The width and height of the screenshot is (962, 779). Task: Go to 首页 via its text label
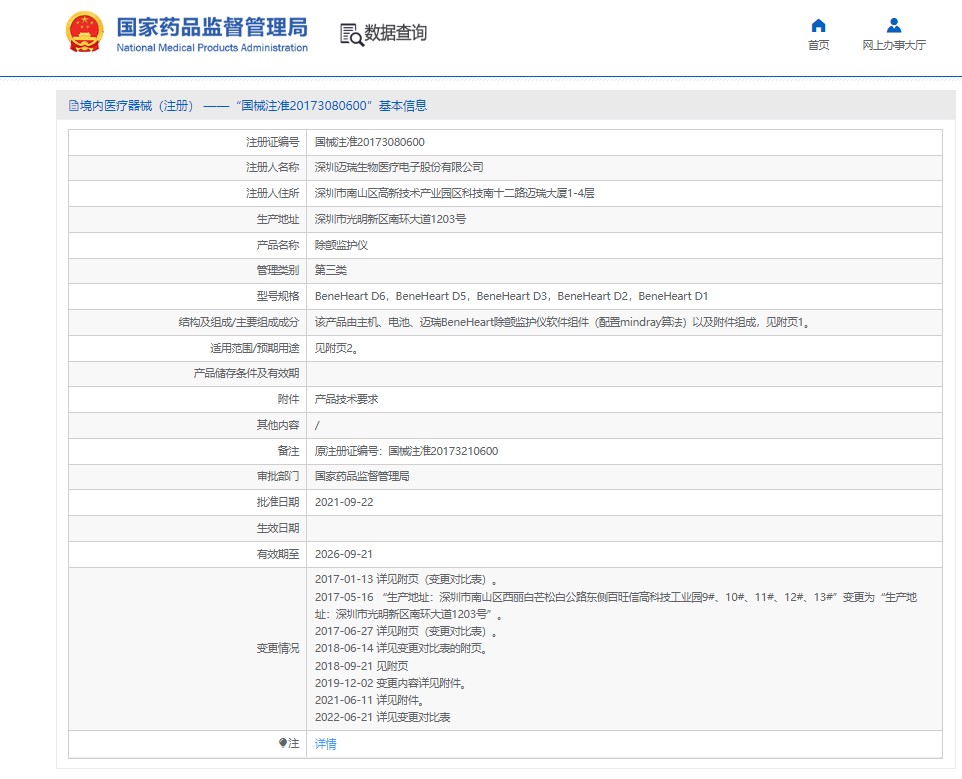click(x=818, y=45)
